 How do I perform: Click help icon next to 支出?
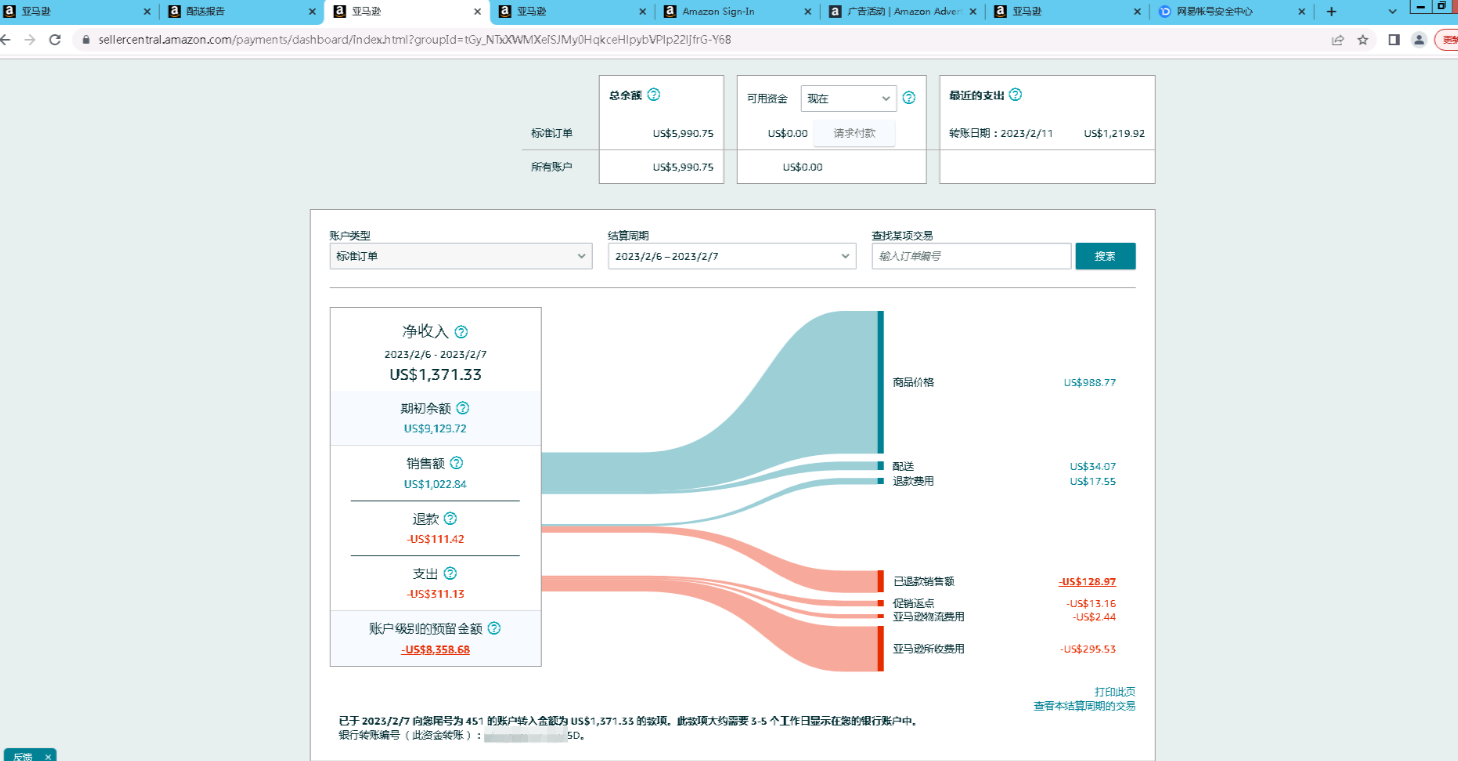tap(450, 574)
